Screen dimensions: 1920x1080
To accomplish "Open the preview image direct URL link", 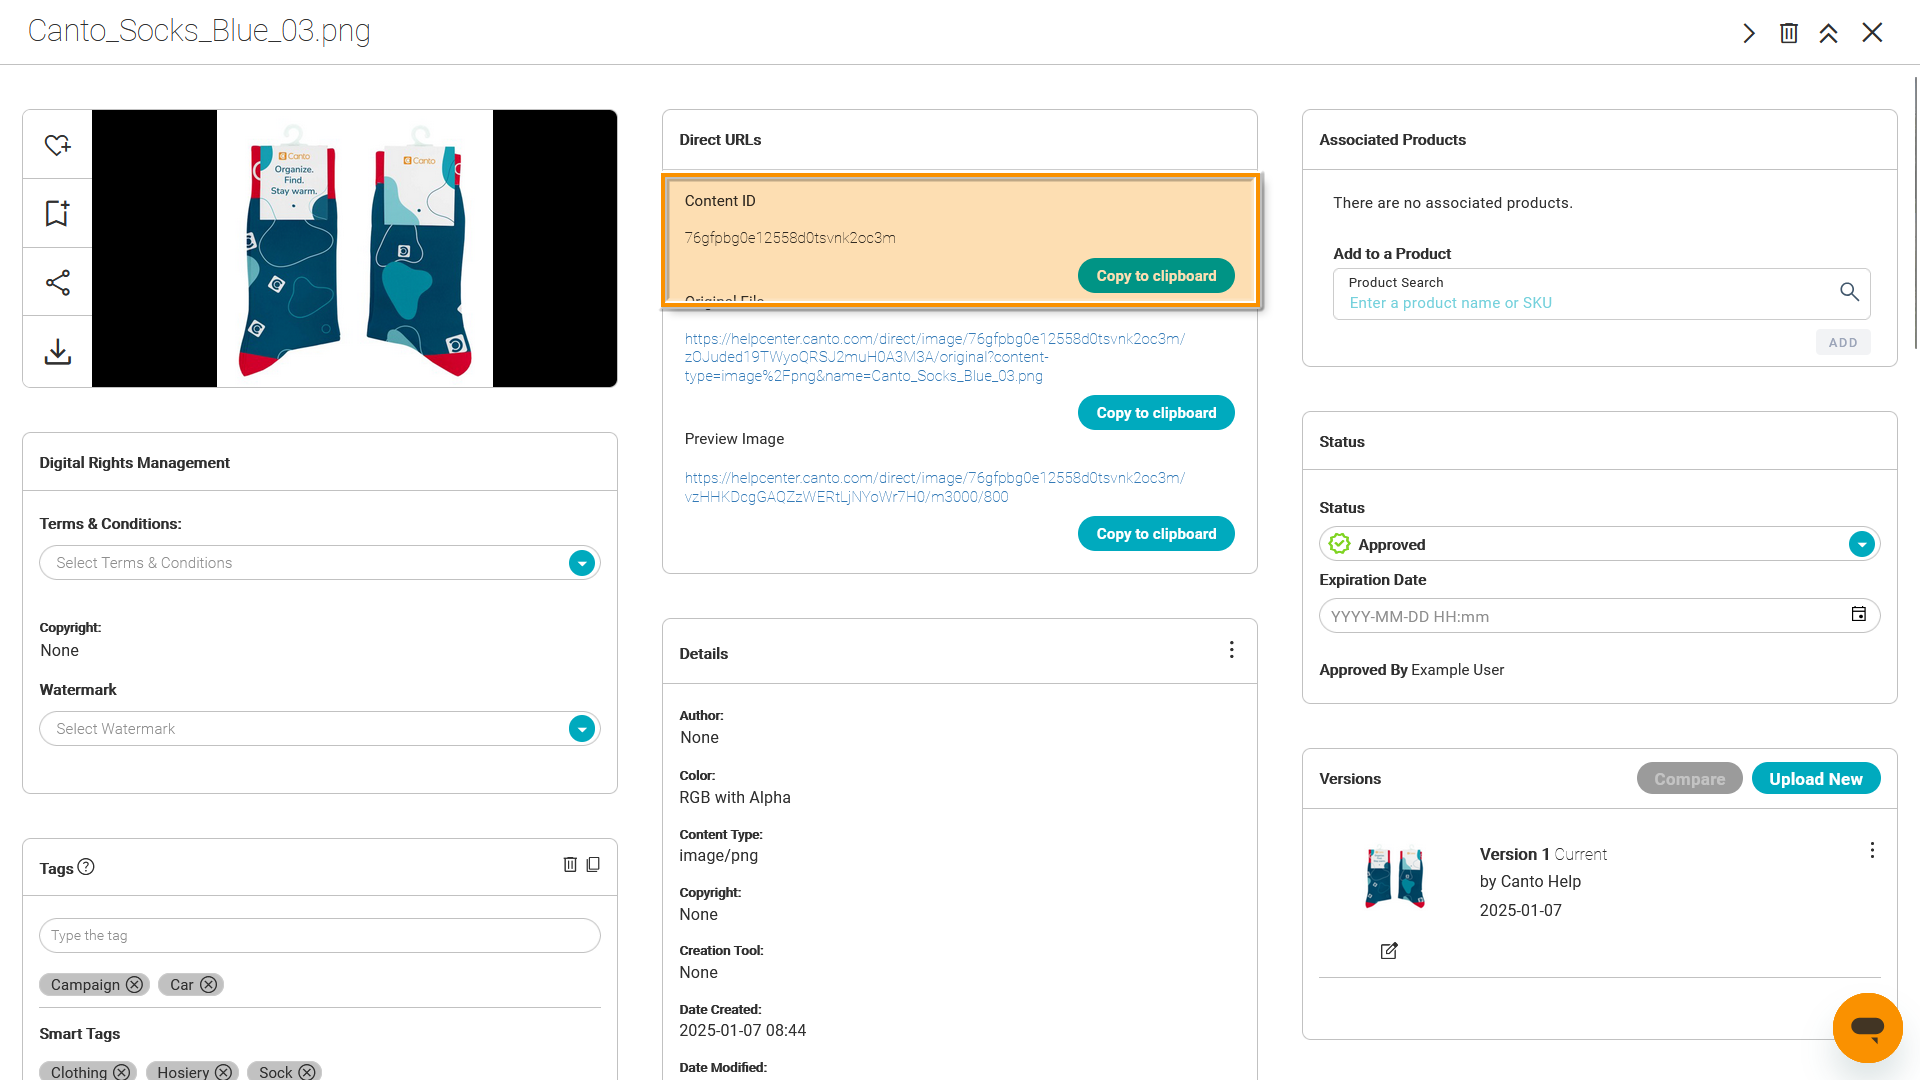I will [935, 487].
